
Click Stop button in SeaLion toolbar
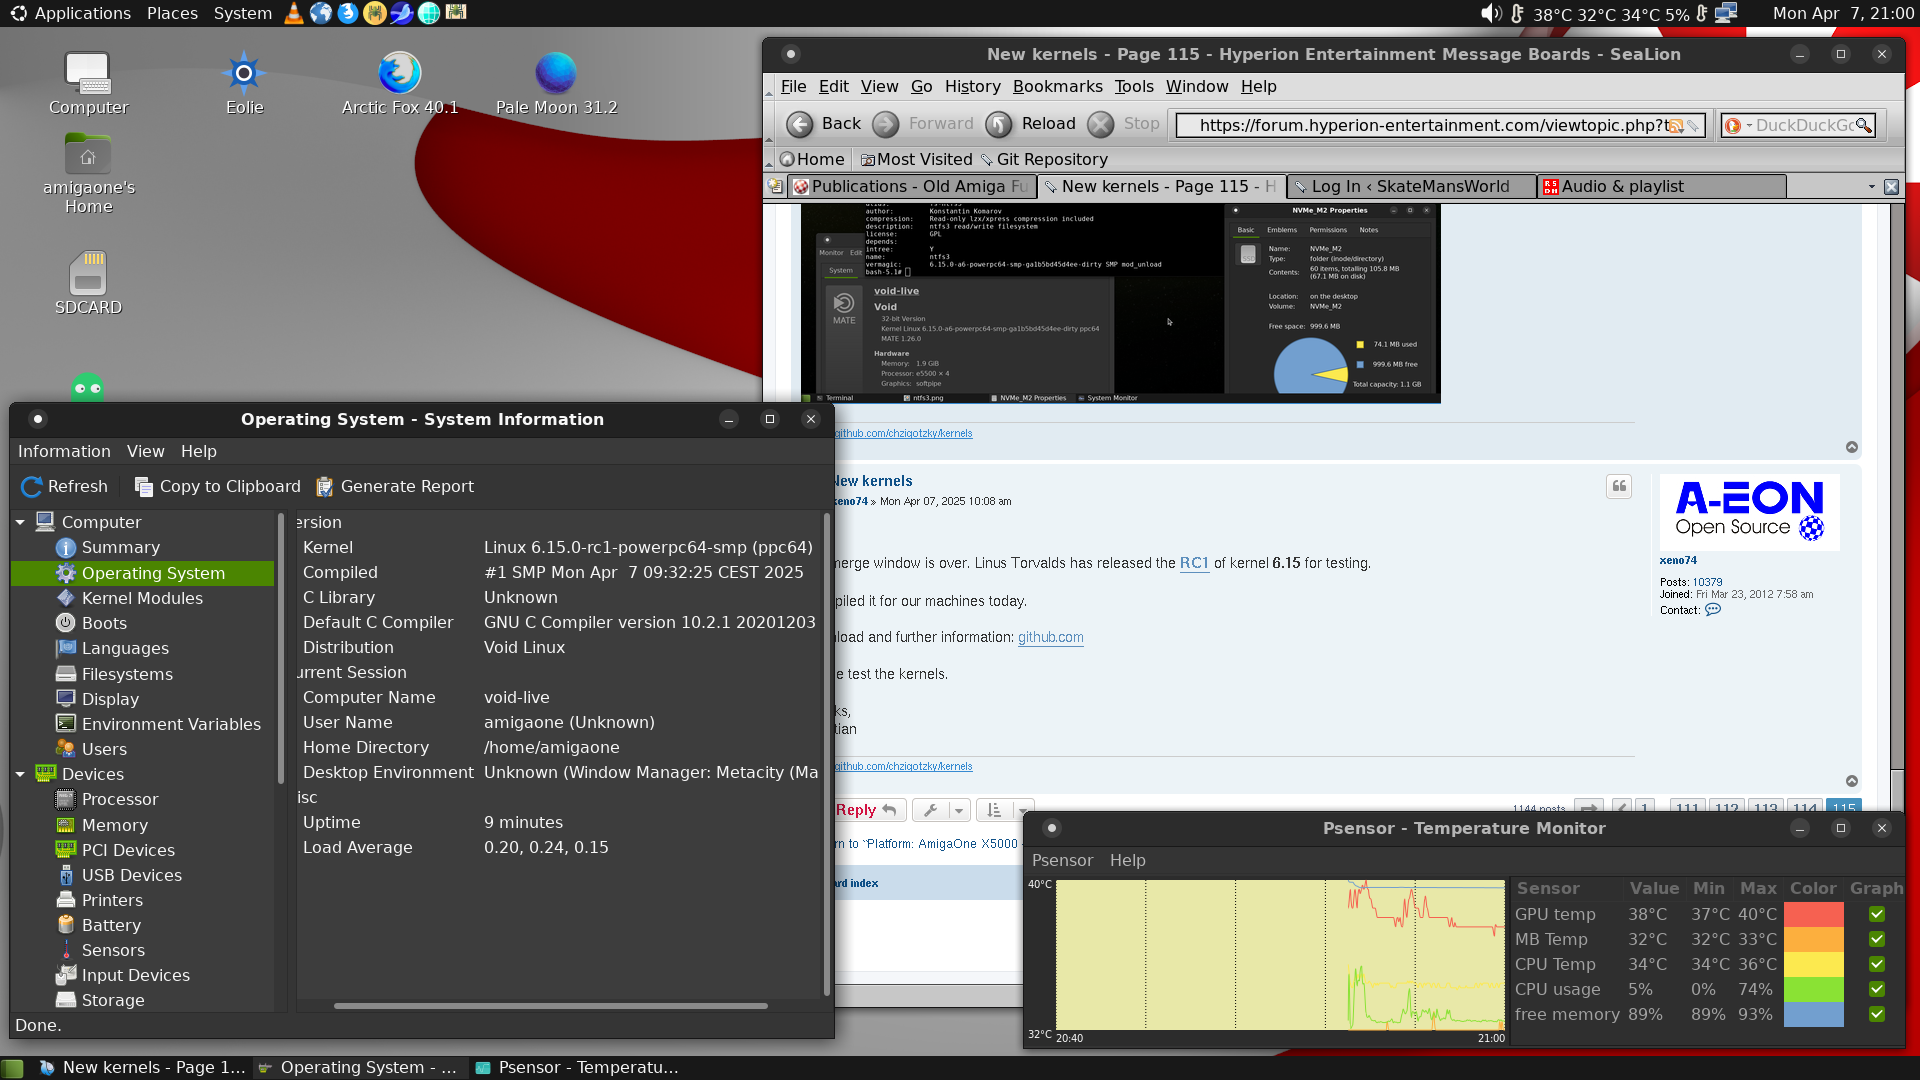coord(1124,124)
